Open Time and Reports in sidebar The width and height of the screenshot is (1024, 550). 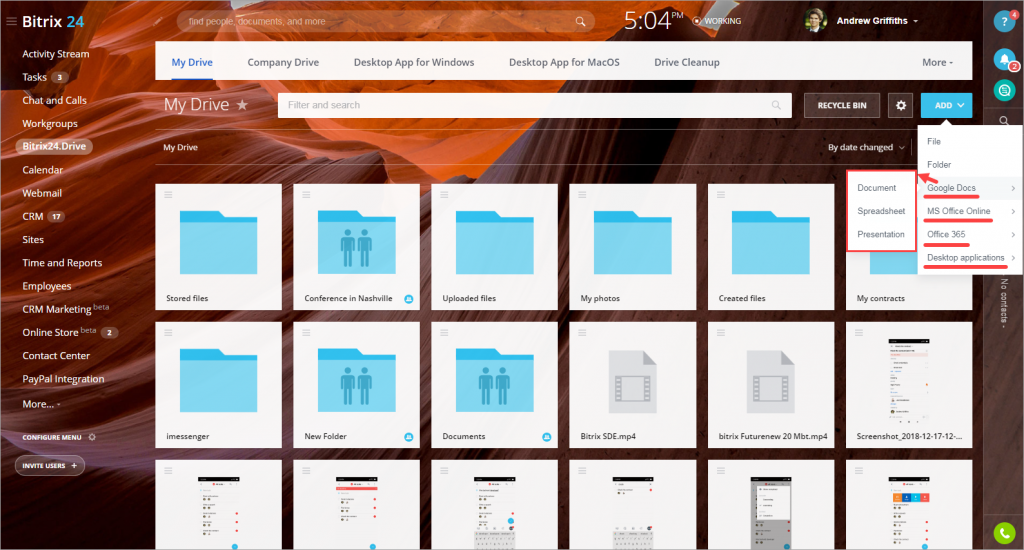pos(62,263)
